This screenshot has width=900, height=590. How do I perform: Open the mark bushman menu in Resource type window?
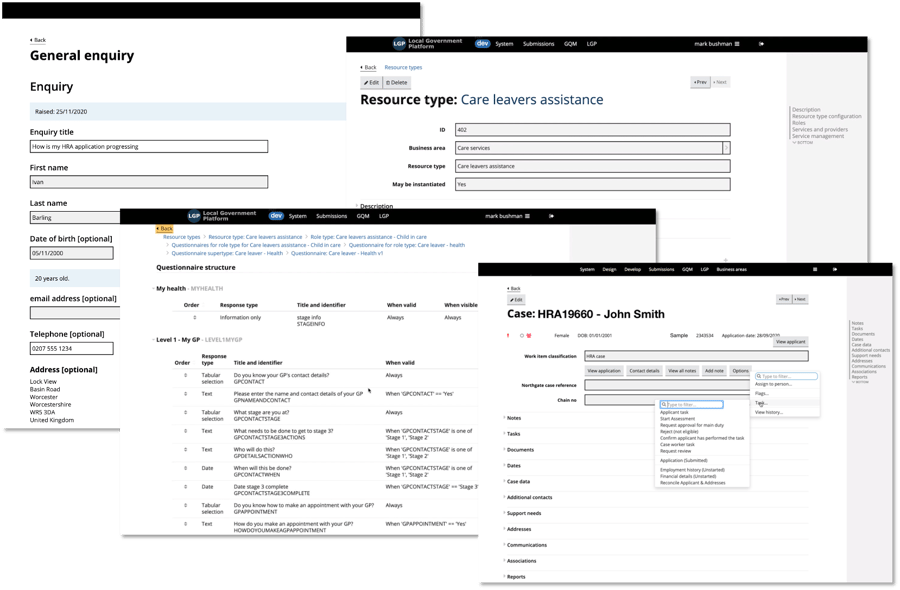717,44
